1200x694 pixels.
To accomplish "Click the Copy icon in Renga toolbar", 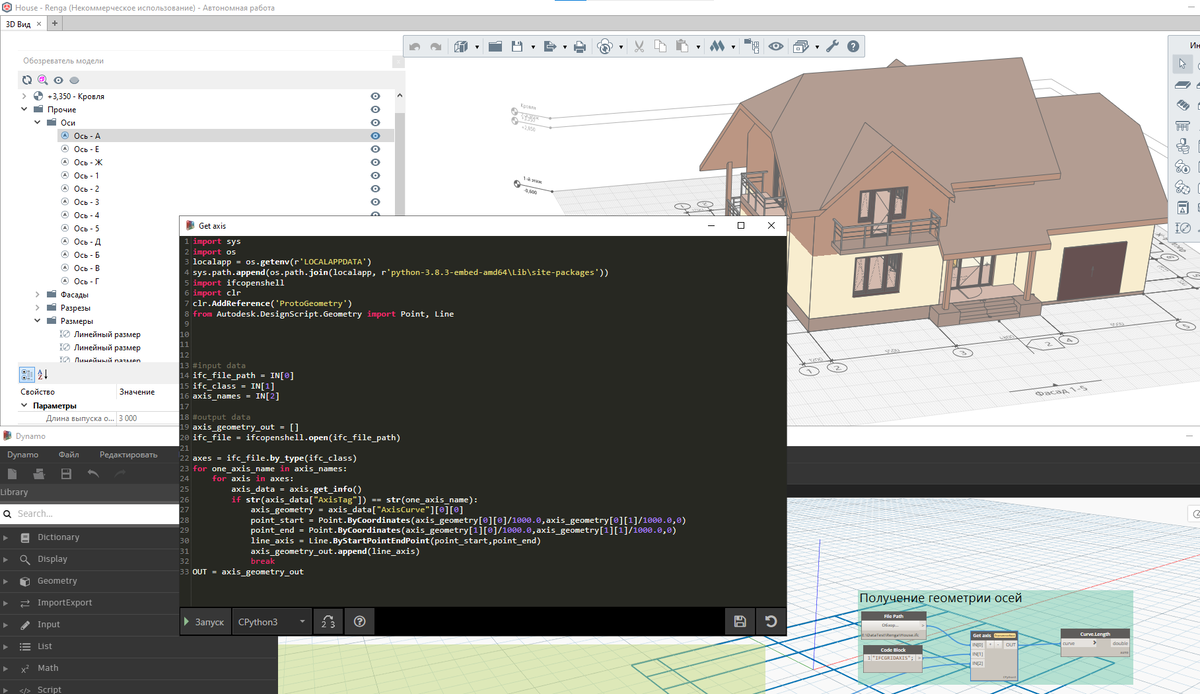I will click(x=660, y=47).
